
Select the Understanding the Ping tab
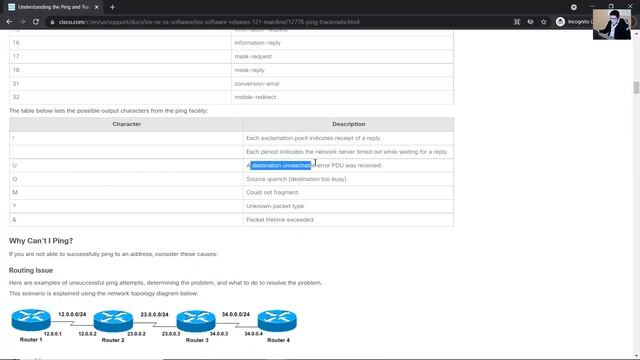point(53,7)
